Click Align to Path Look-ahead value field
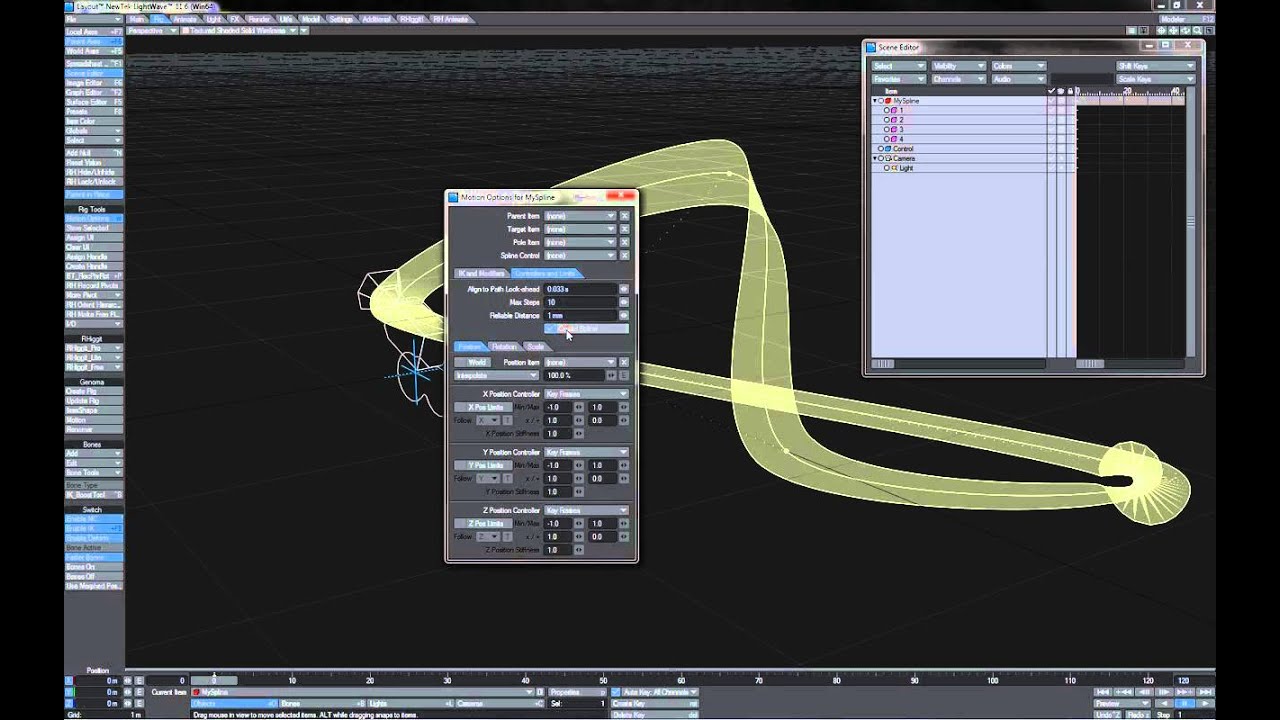This screenshot has width=1280, height=720. [580, 289]
